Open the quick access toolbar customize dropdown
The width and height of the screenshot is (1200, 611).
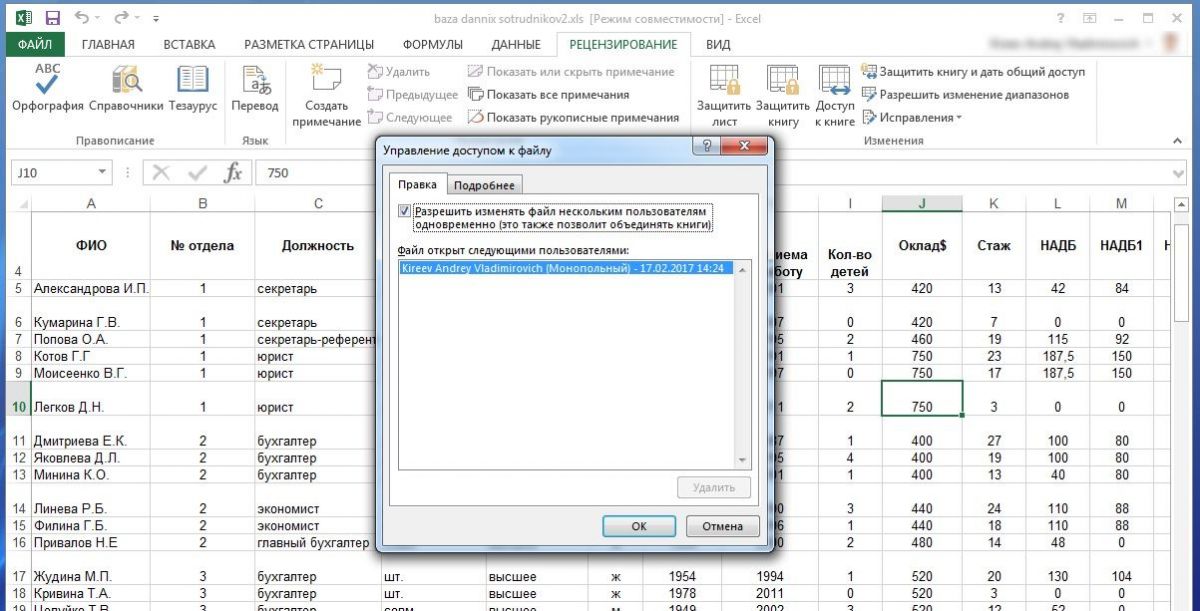coord(155,19)
